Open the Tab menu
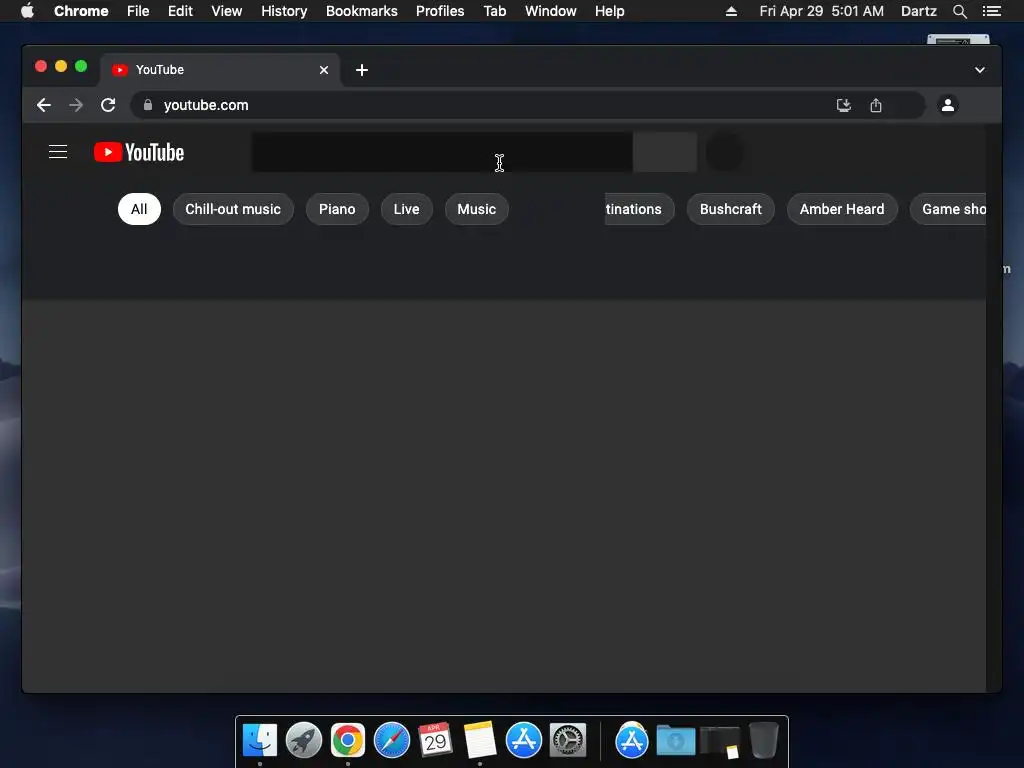The width and height of the screenshot is (1024, 768). click(x=494, y=11)
